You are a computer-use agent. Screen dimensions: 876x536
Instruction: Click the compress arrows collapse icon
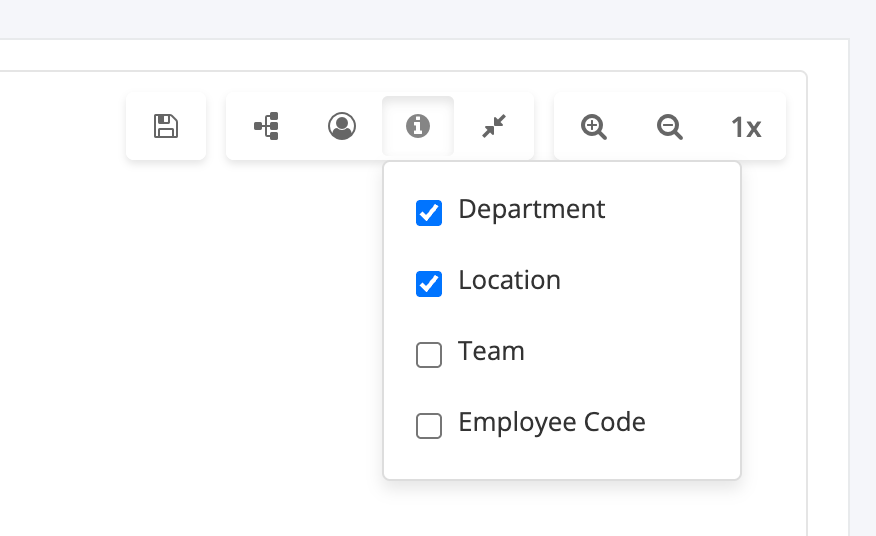494,127
